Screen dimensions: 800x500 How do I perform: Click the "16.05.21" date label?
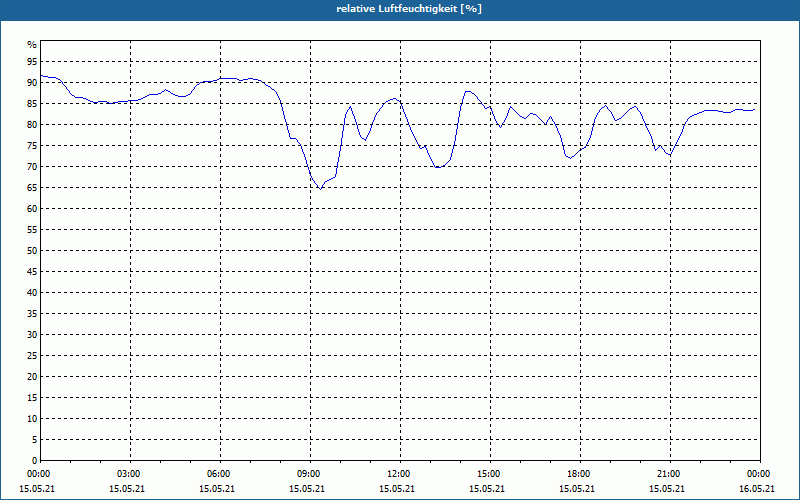click(x=757, y=489)
